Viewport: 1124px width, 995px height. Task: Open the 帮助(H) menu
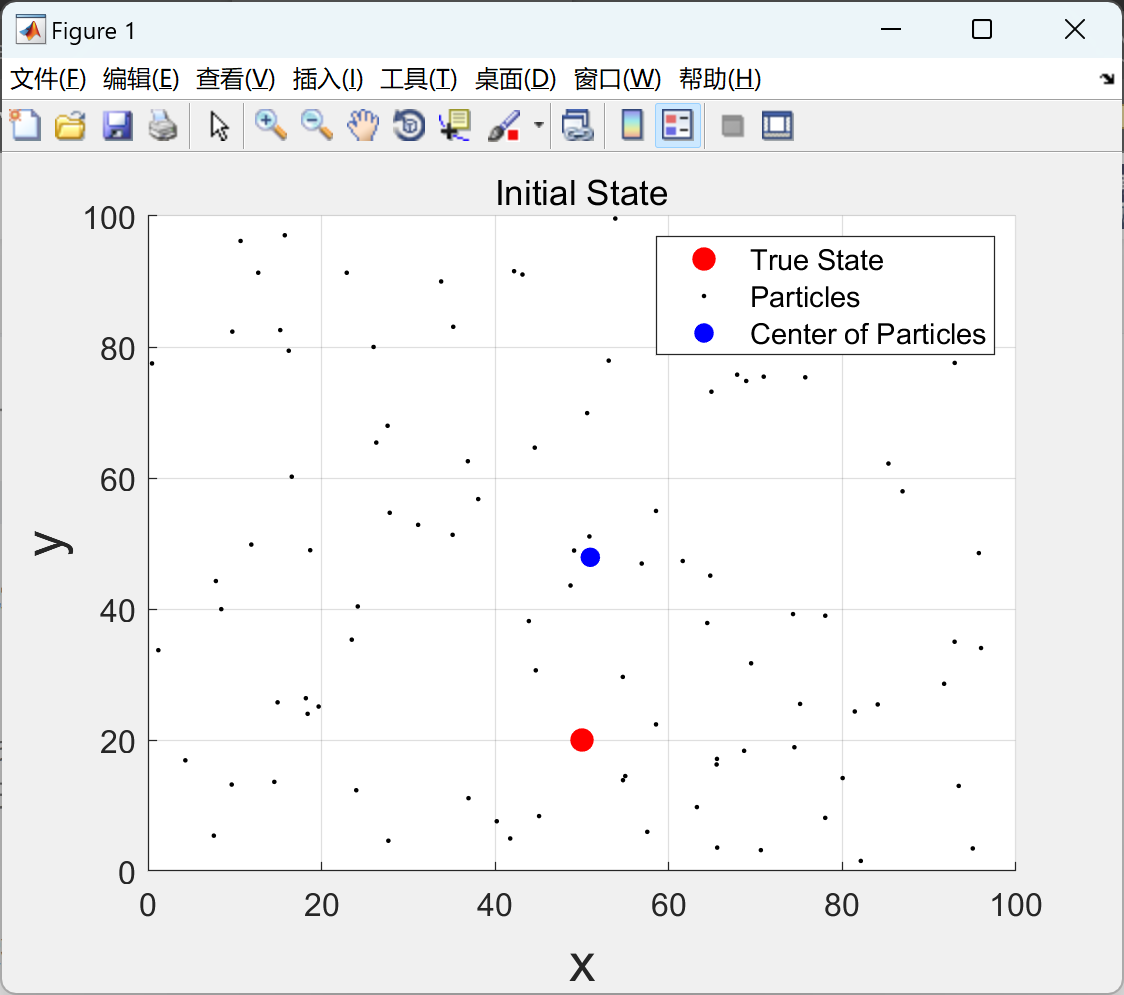coord(720,79)
